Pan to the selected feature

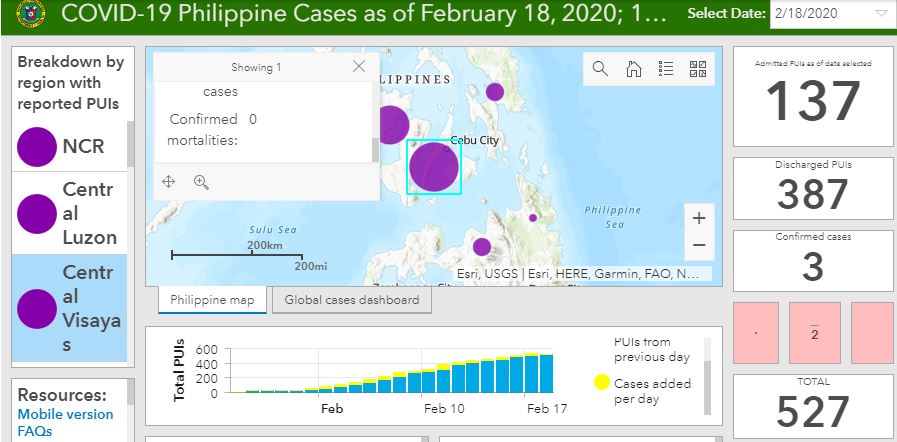169,182
